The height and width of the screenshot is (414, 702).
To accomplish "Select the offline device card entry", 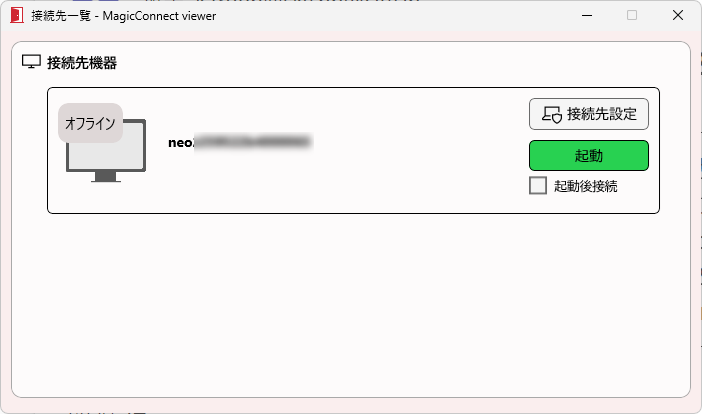I will point(353,150).
